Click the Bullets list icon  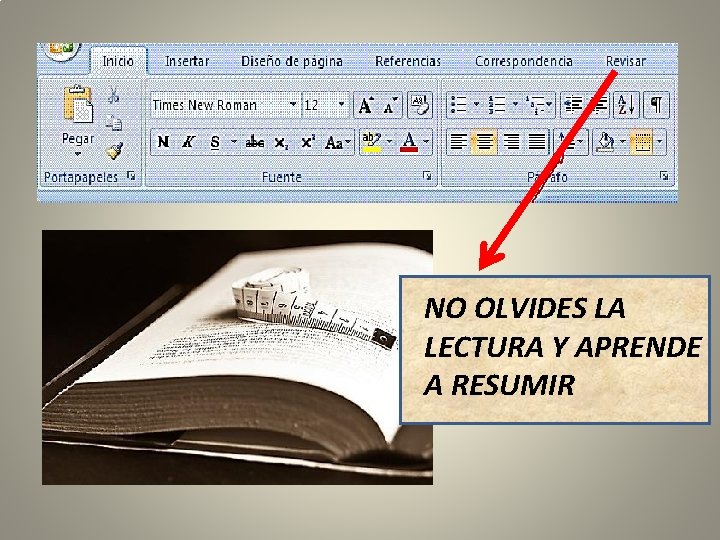click(x=459, y=105)
